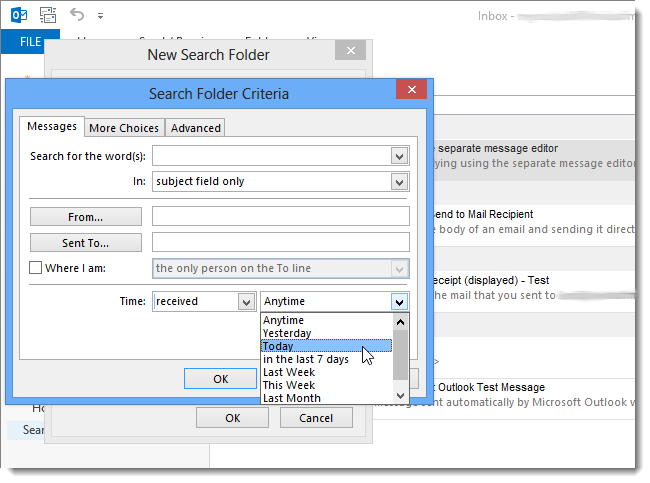
Task: Select Last Week in the time list
Action: coord(327,372)
